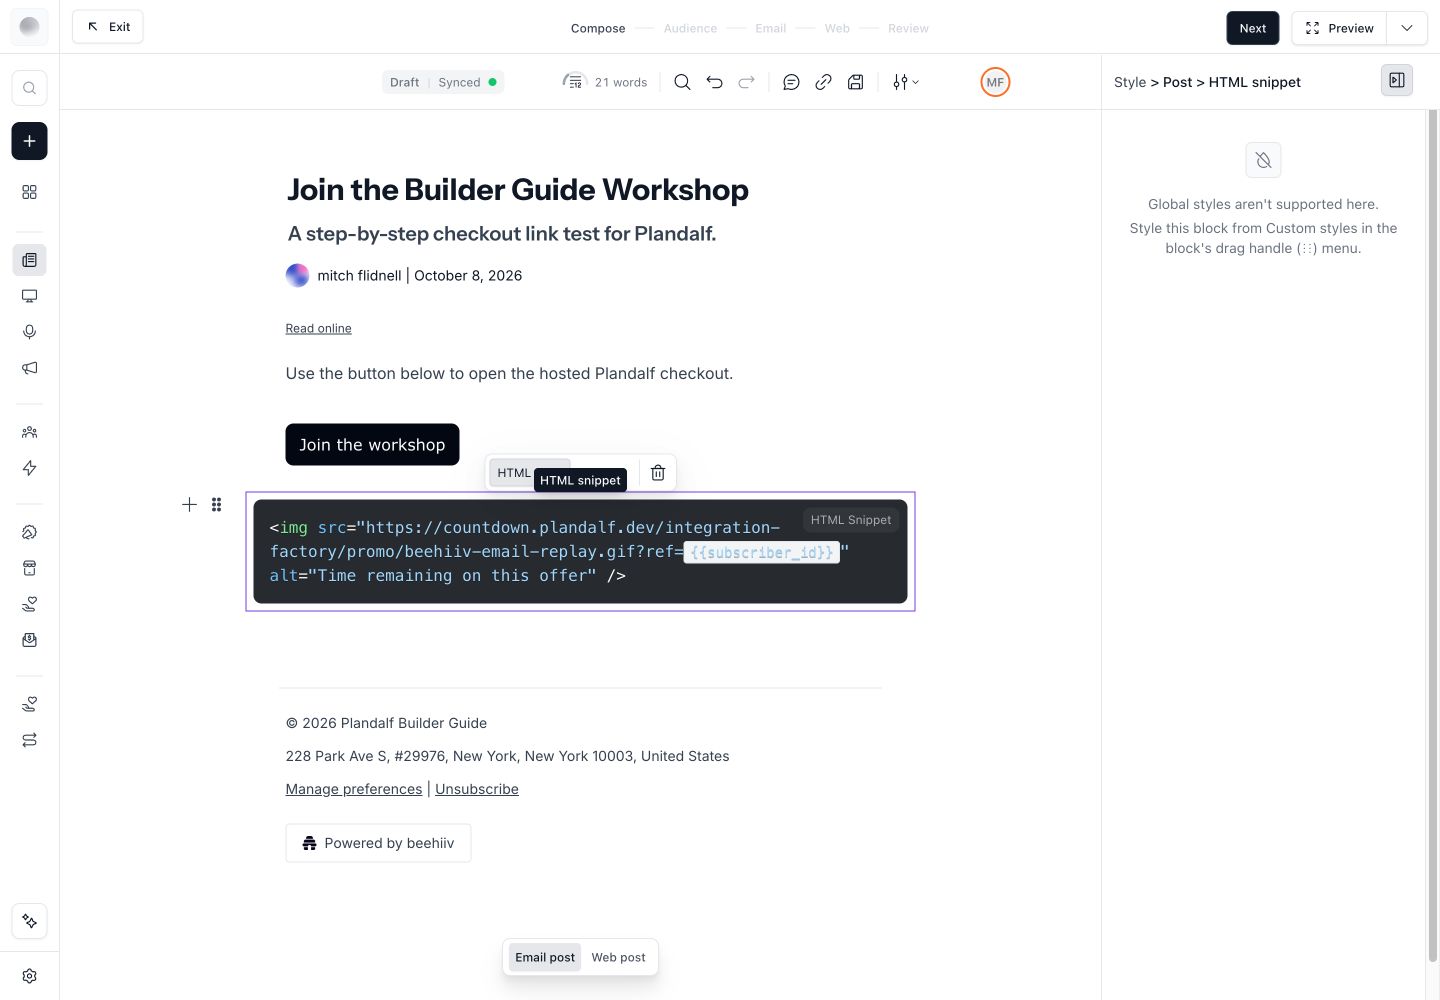The height and width of the screenshot is (1000, 1440).
Task: Click the Unsubscribe link in footer
Action: coord(477,789)
